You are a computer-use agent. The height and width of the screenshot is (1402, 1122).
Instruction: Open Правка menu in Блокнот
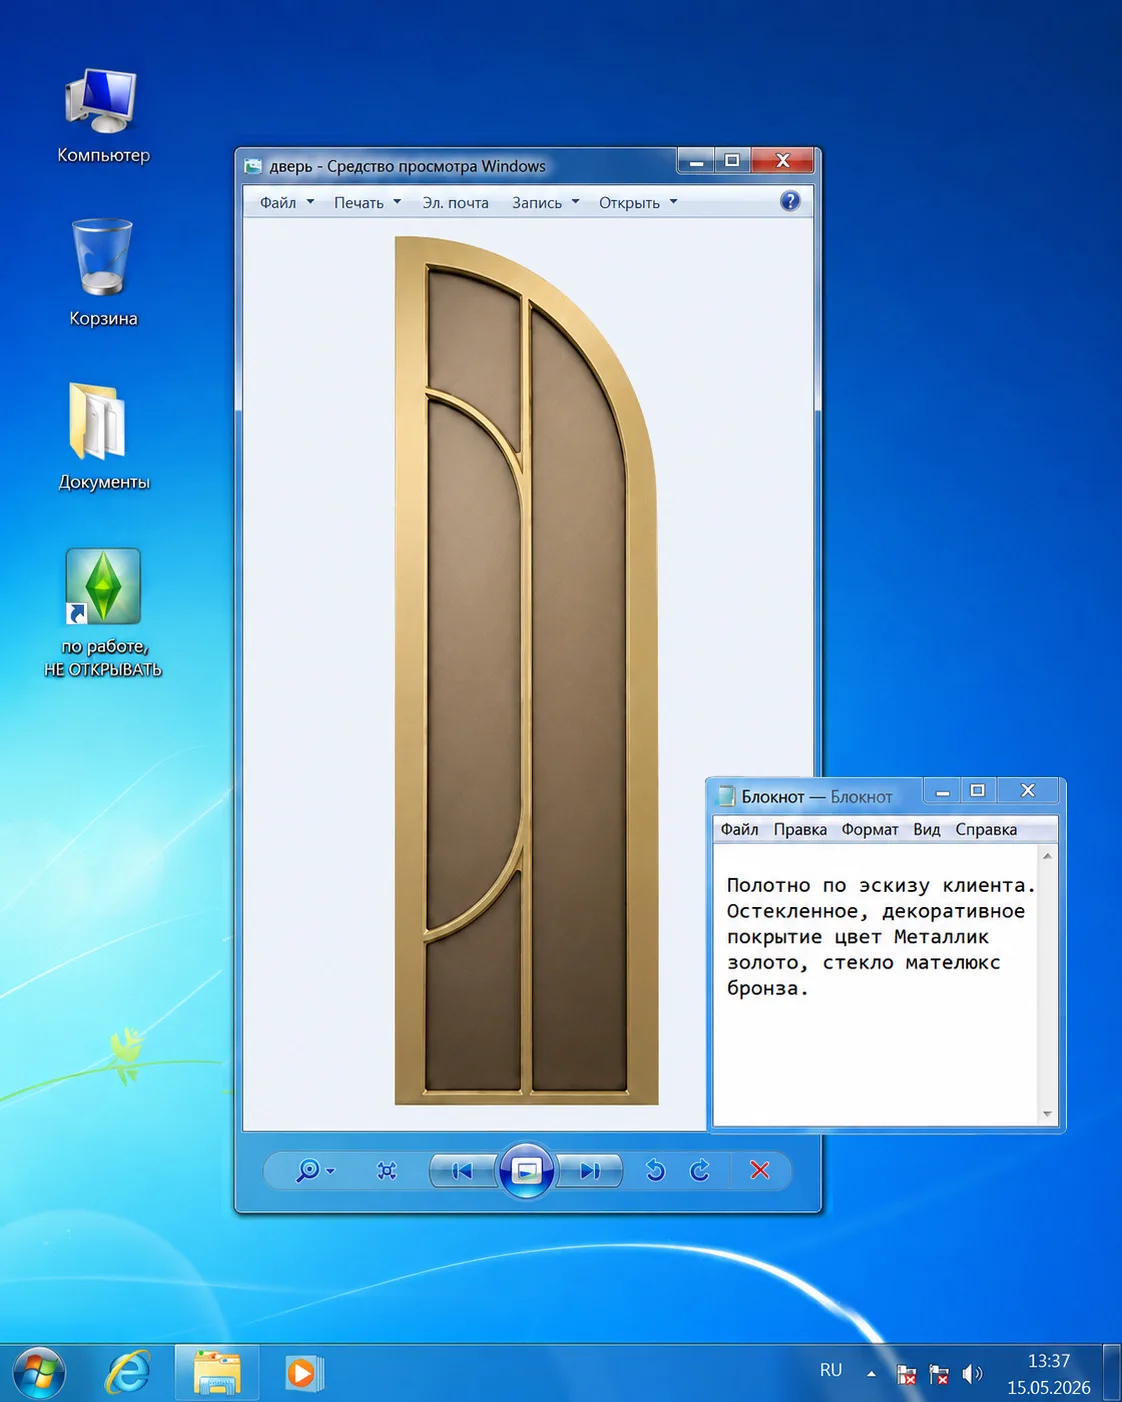[x=800, y=829]
